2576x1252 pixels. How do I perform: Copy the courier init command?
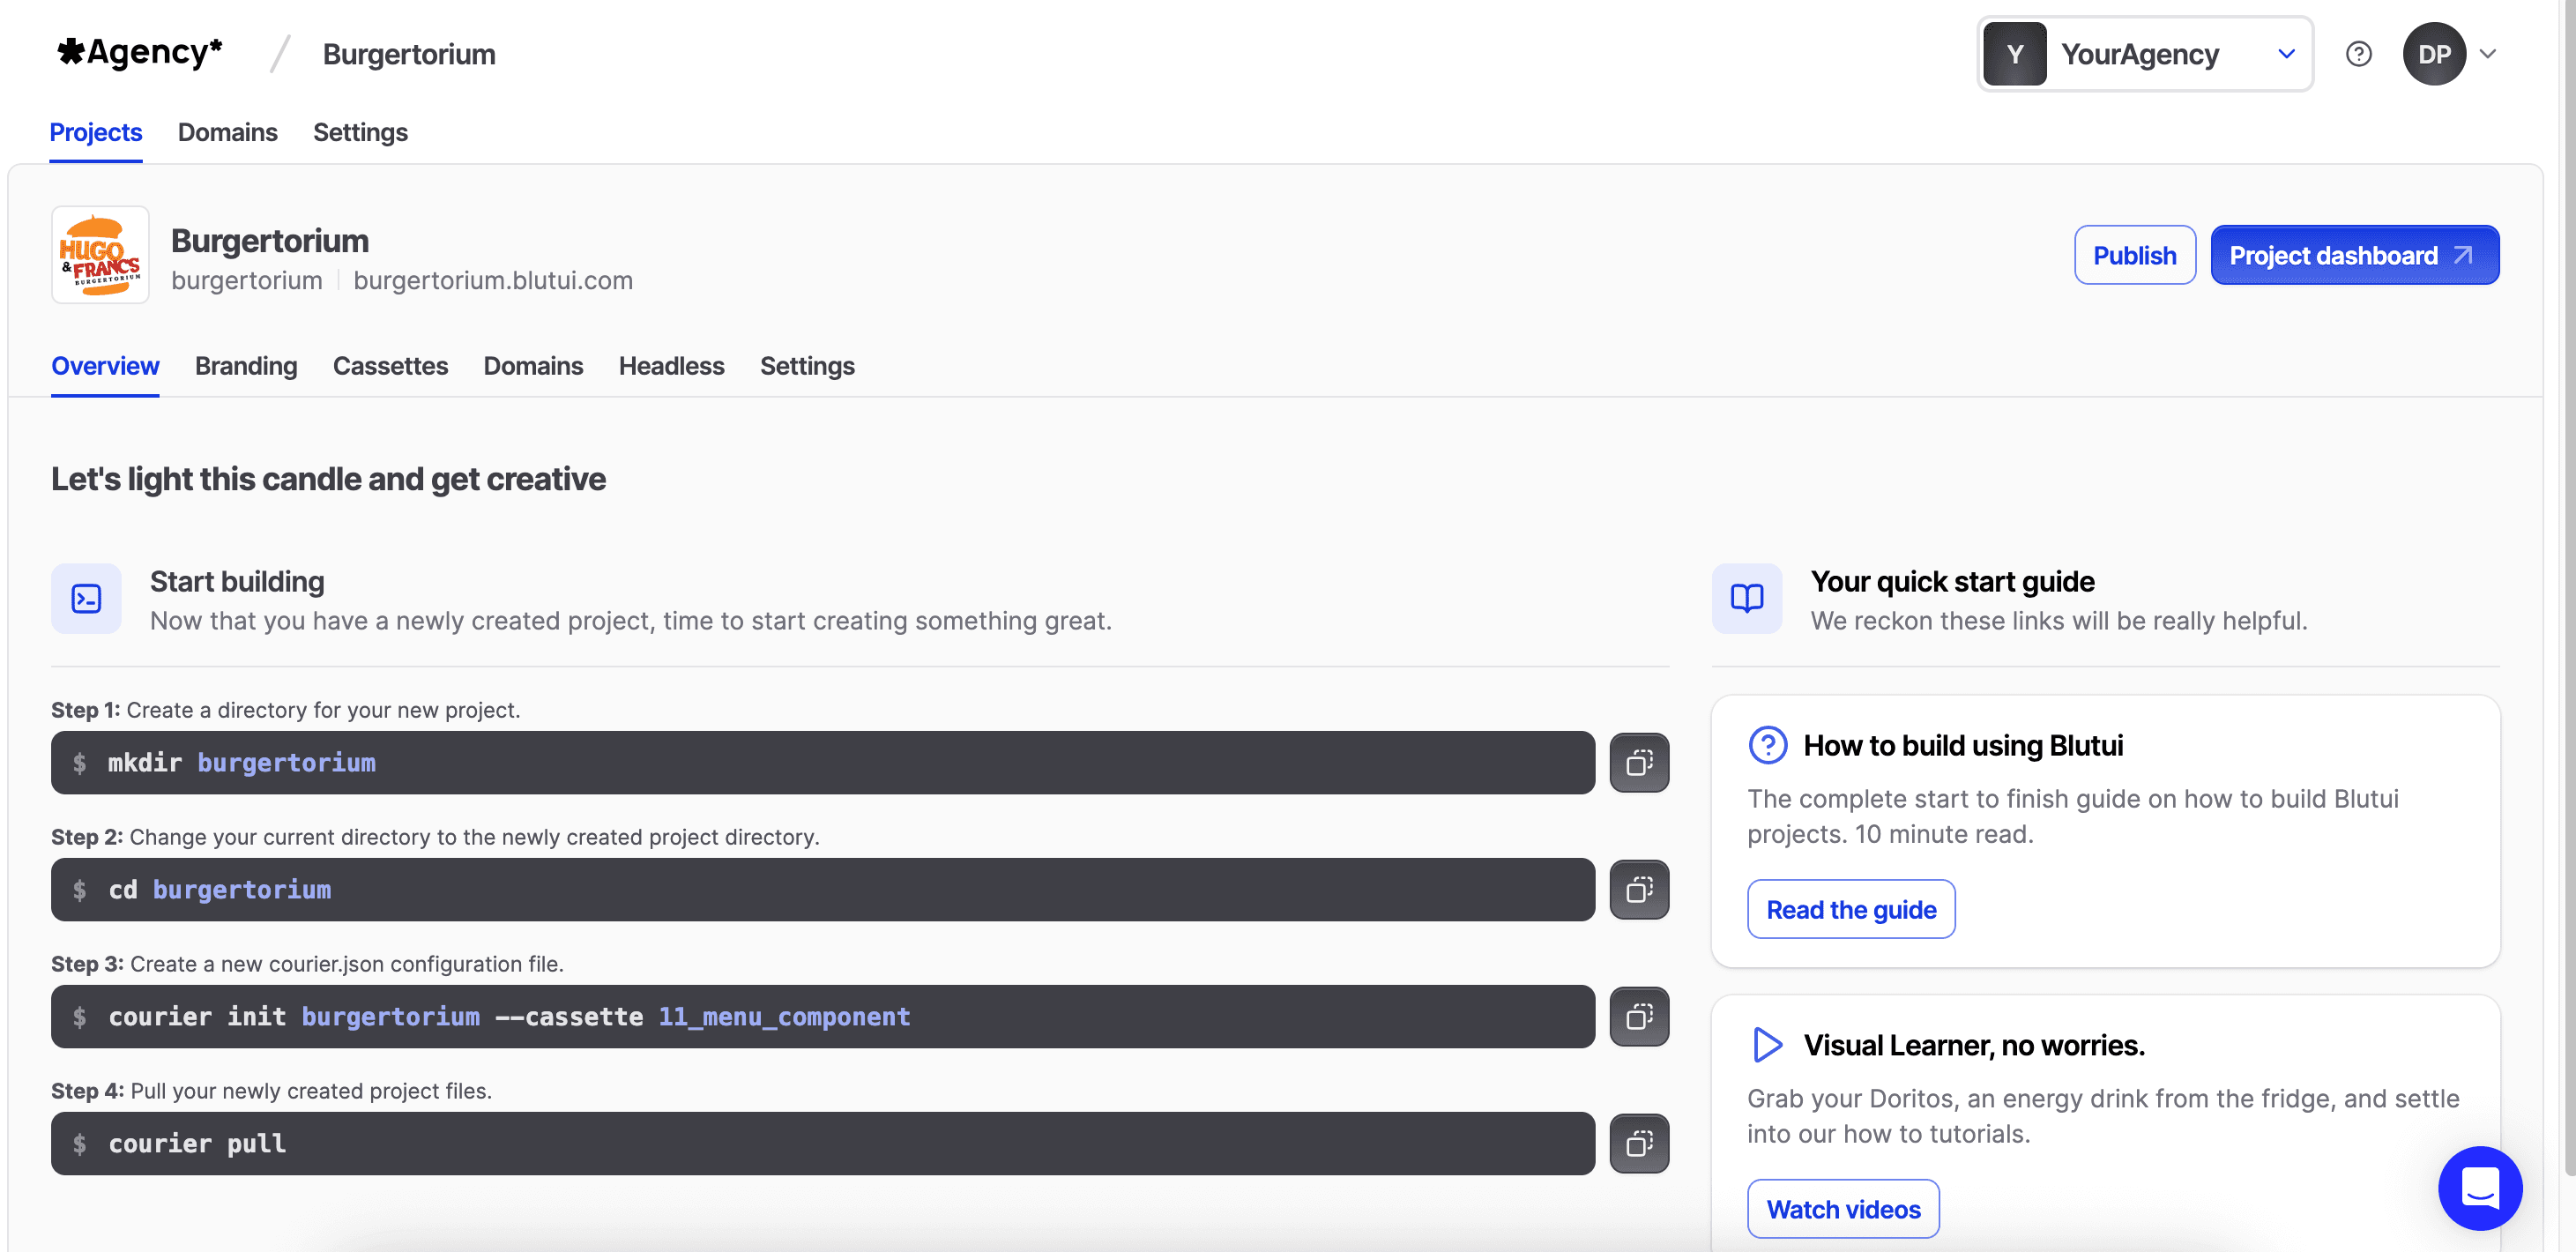click(x=1639, y=1016)
